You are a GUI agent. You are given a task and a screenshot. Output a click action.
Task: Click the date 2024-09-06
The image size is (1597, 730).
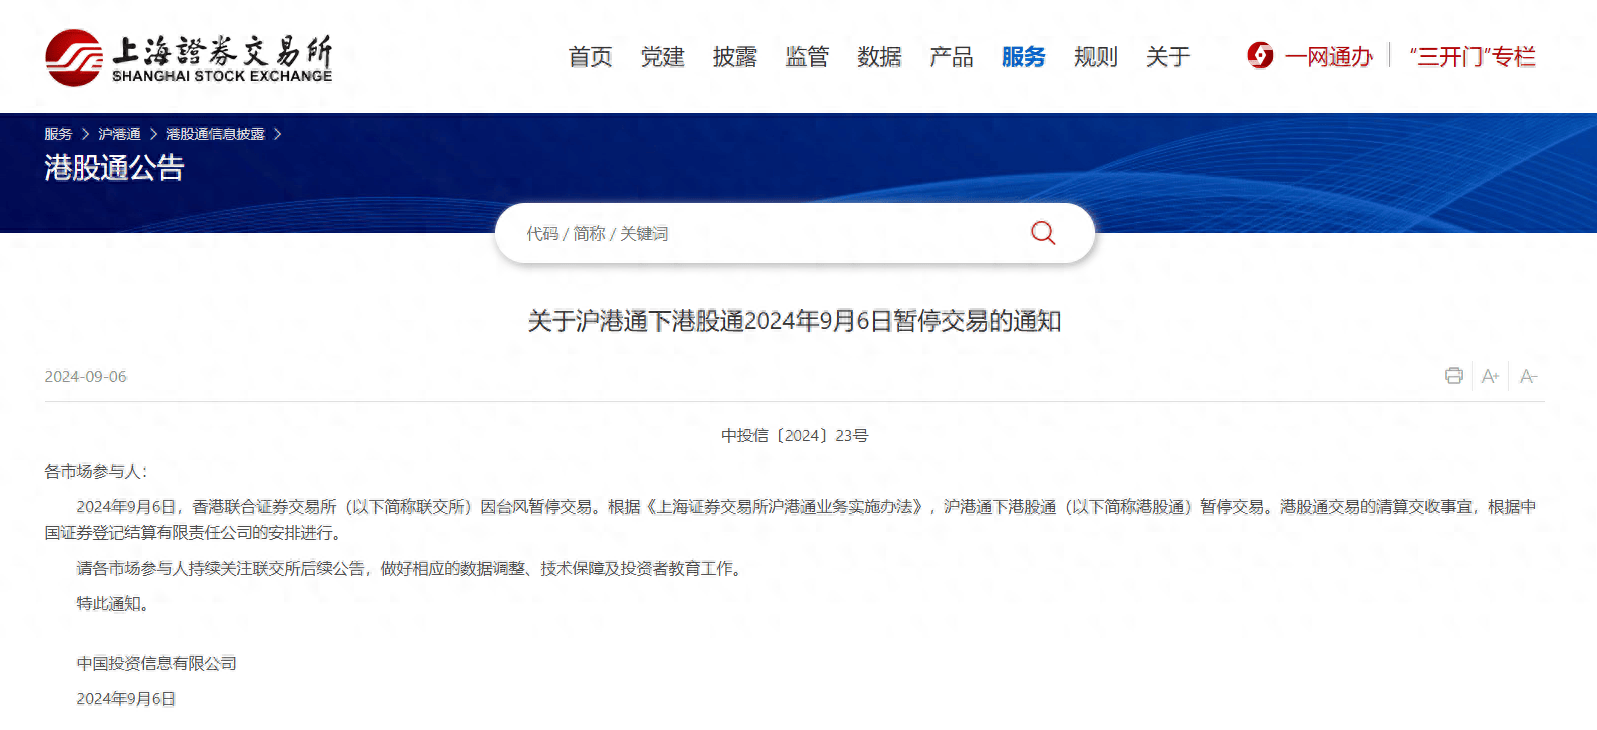[x=85, y=377]
